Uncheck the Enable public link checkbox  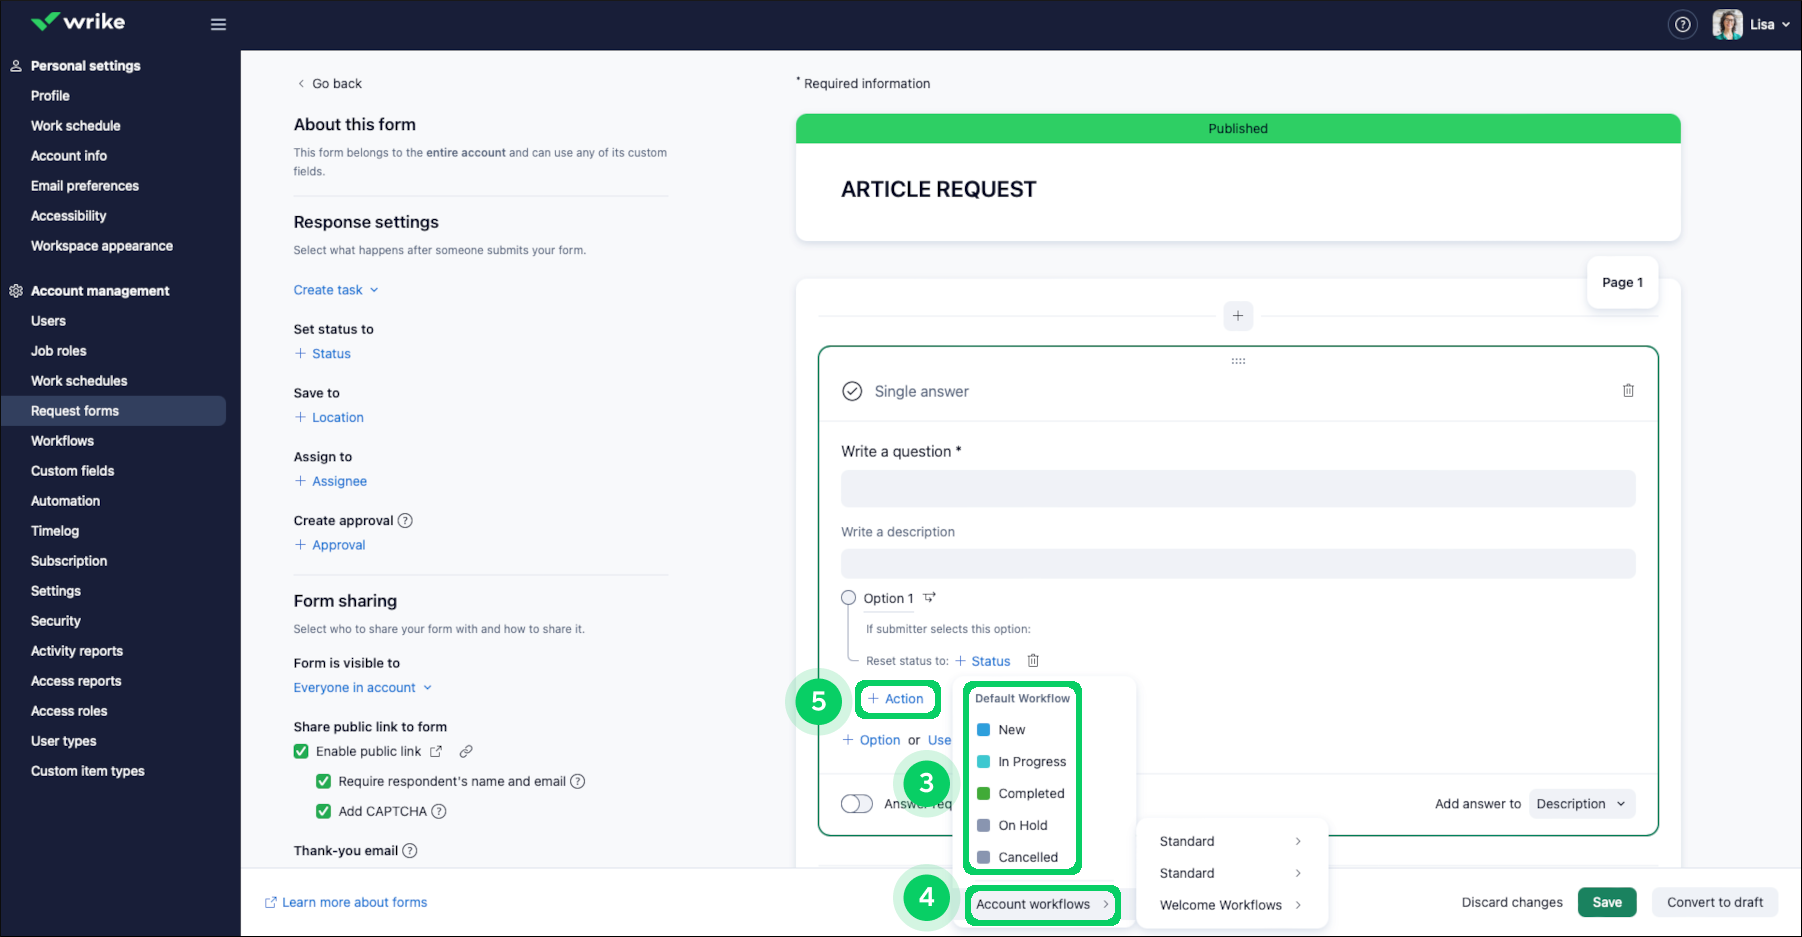coord(301,751)
